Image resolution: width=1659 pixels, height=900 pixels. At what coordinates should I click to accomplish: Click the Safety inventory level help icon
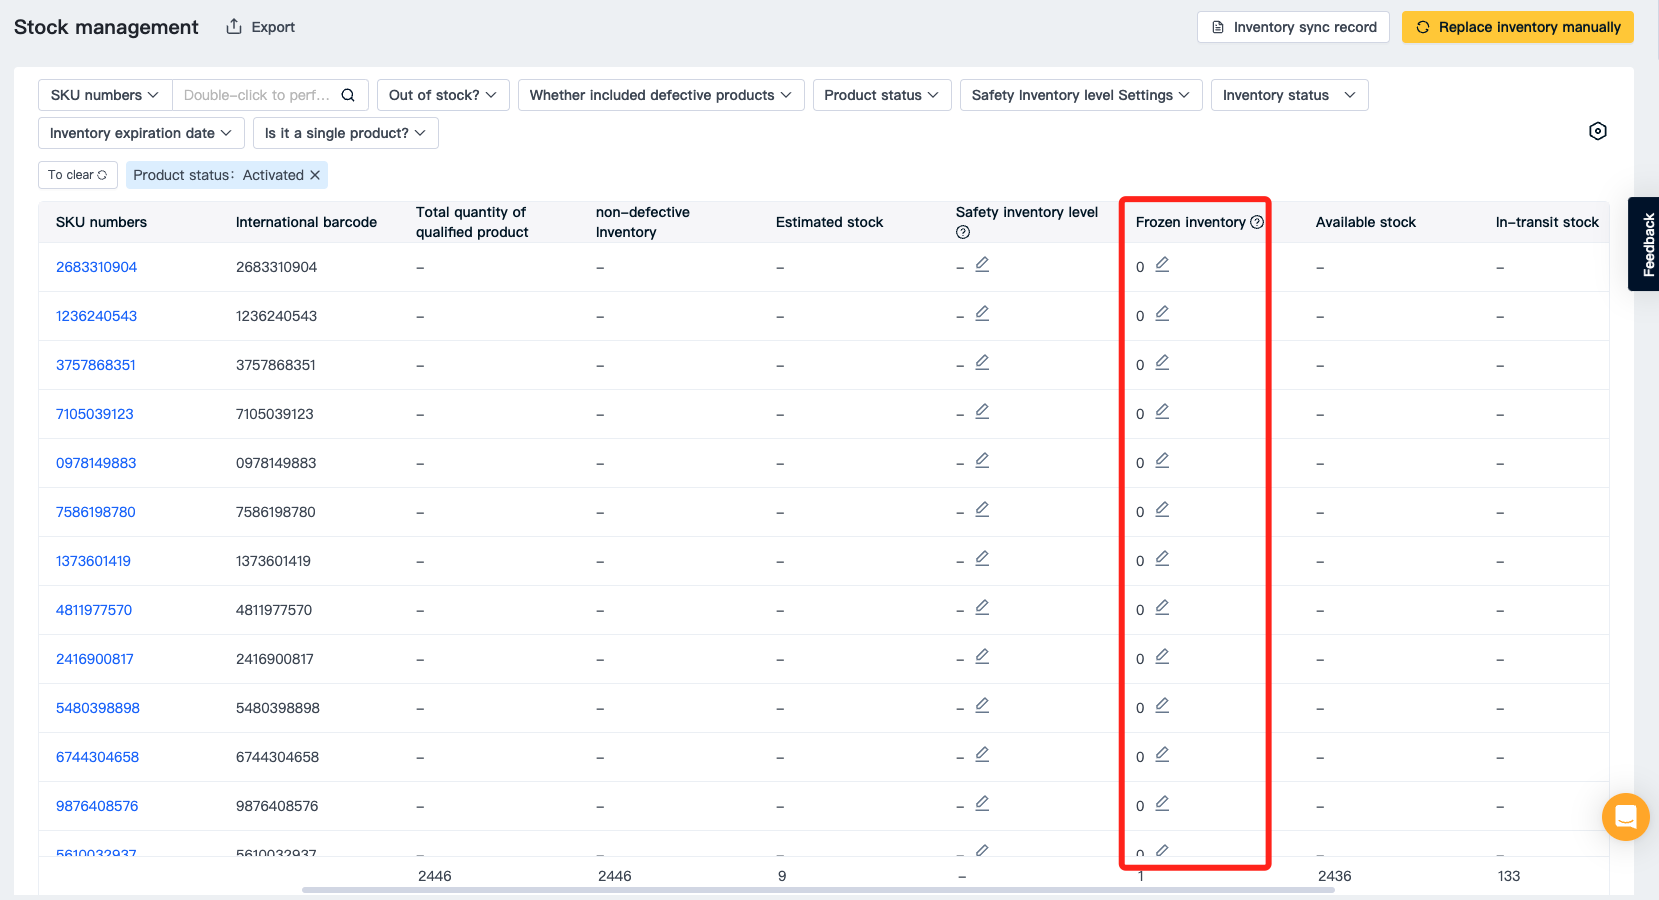pos(963,232)
